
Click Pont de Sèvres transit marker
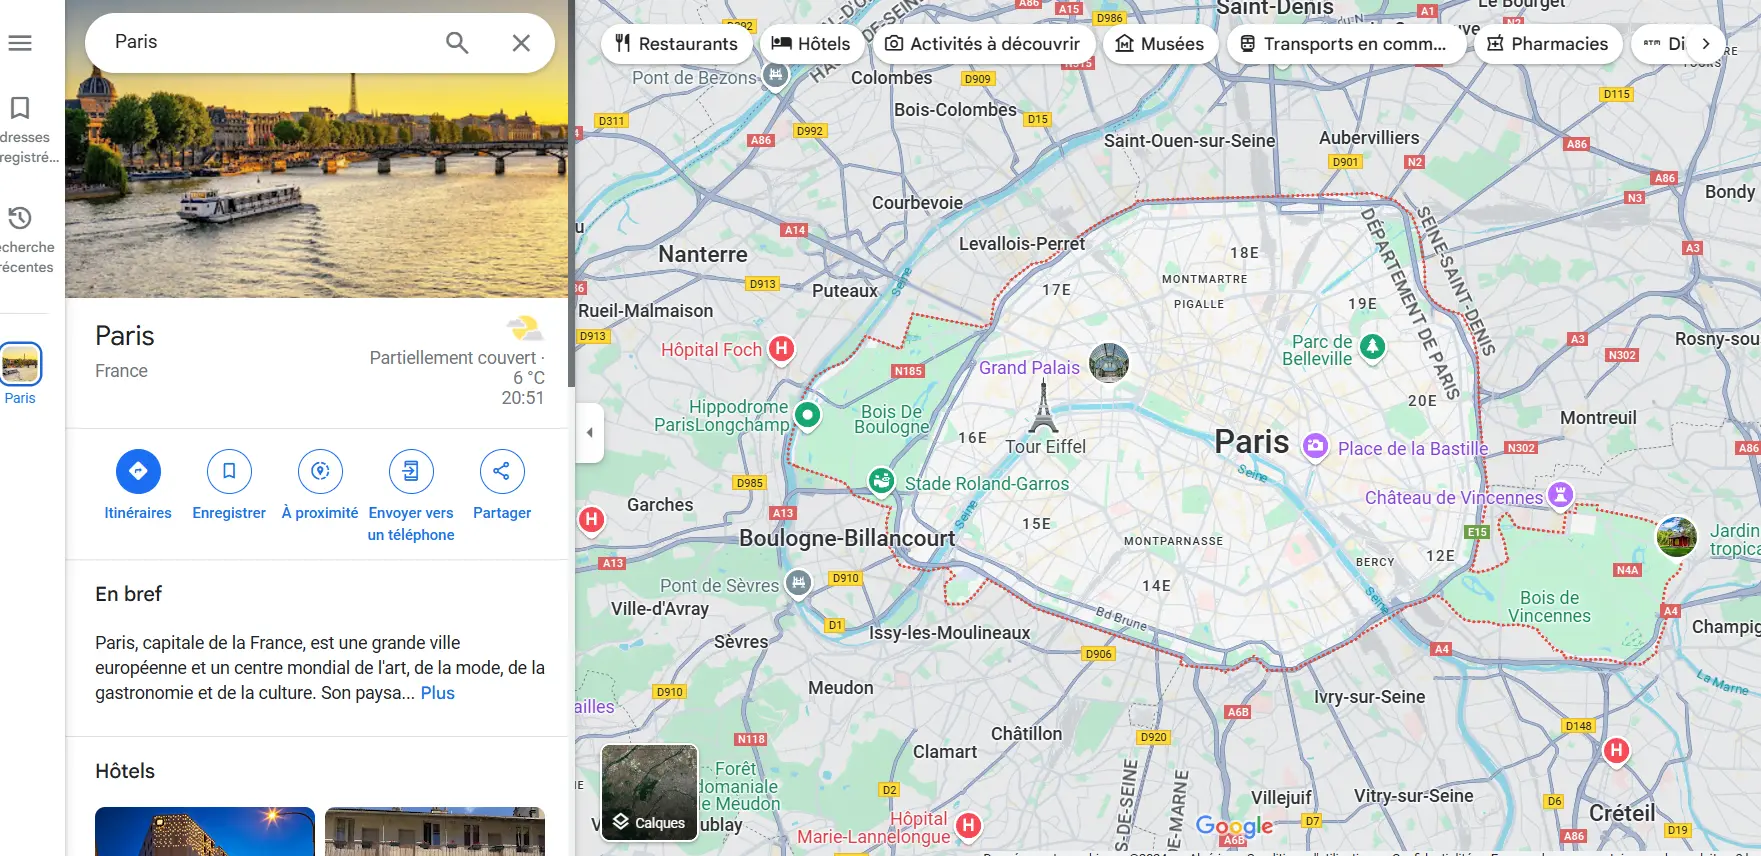click(x=798, y=582)
